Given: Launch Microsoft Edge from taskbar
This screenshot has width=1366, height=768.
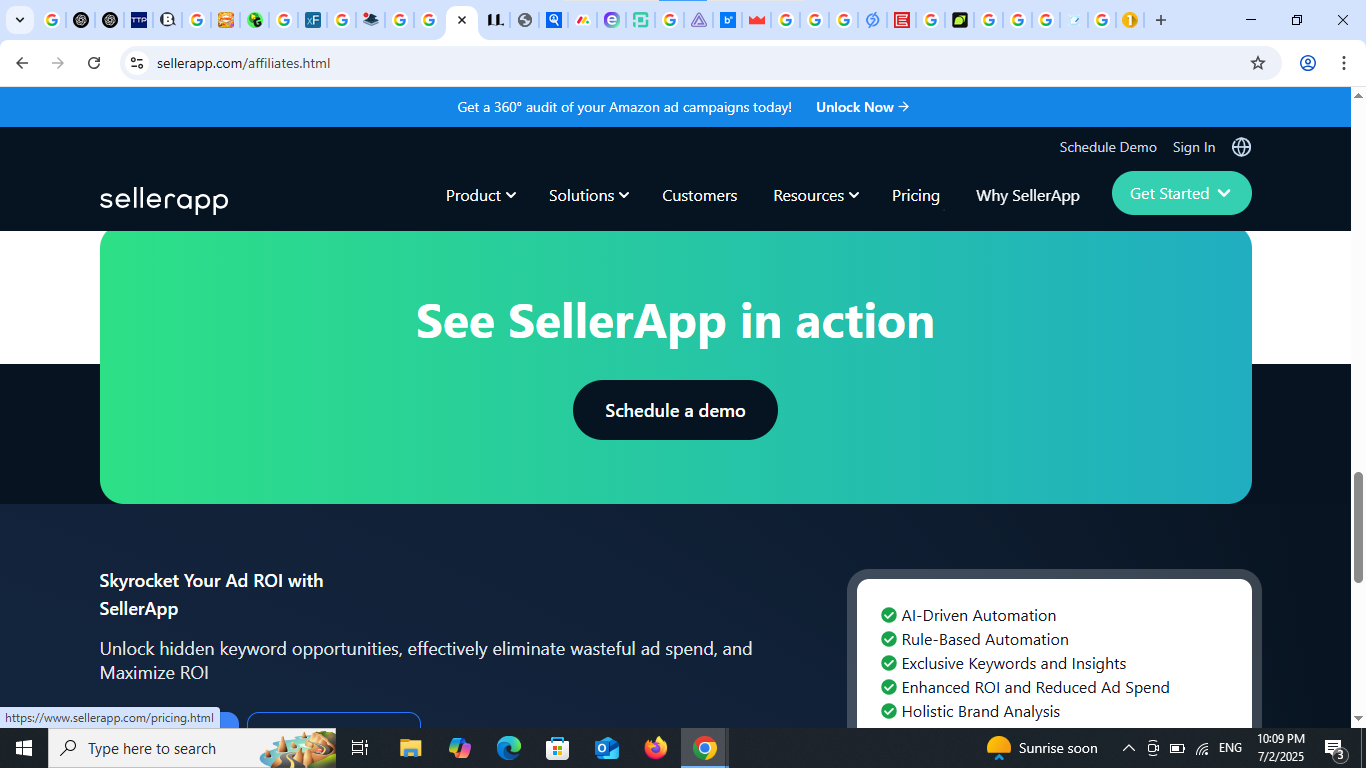Looking at the screenshot, I should point(509,748).
